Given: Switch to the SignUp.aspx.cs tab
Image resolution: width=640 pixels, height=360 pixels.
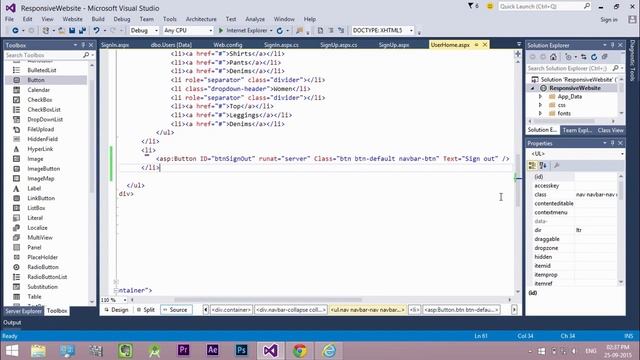Looking at the screenshot, I should pos(339,45).
